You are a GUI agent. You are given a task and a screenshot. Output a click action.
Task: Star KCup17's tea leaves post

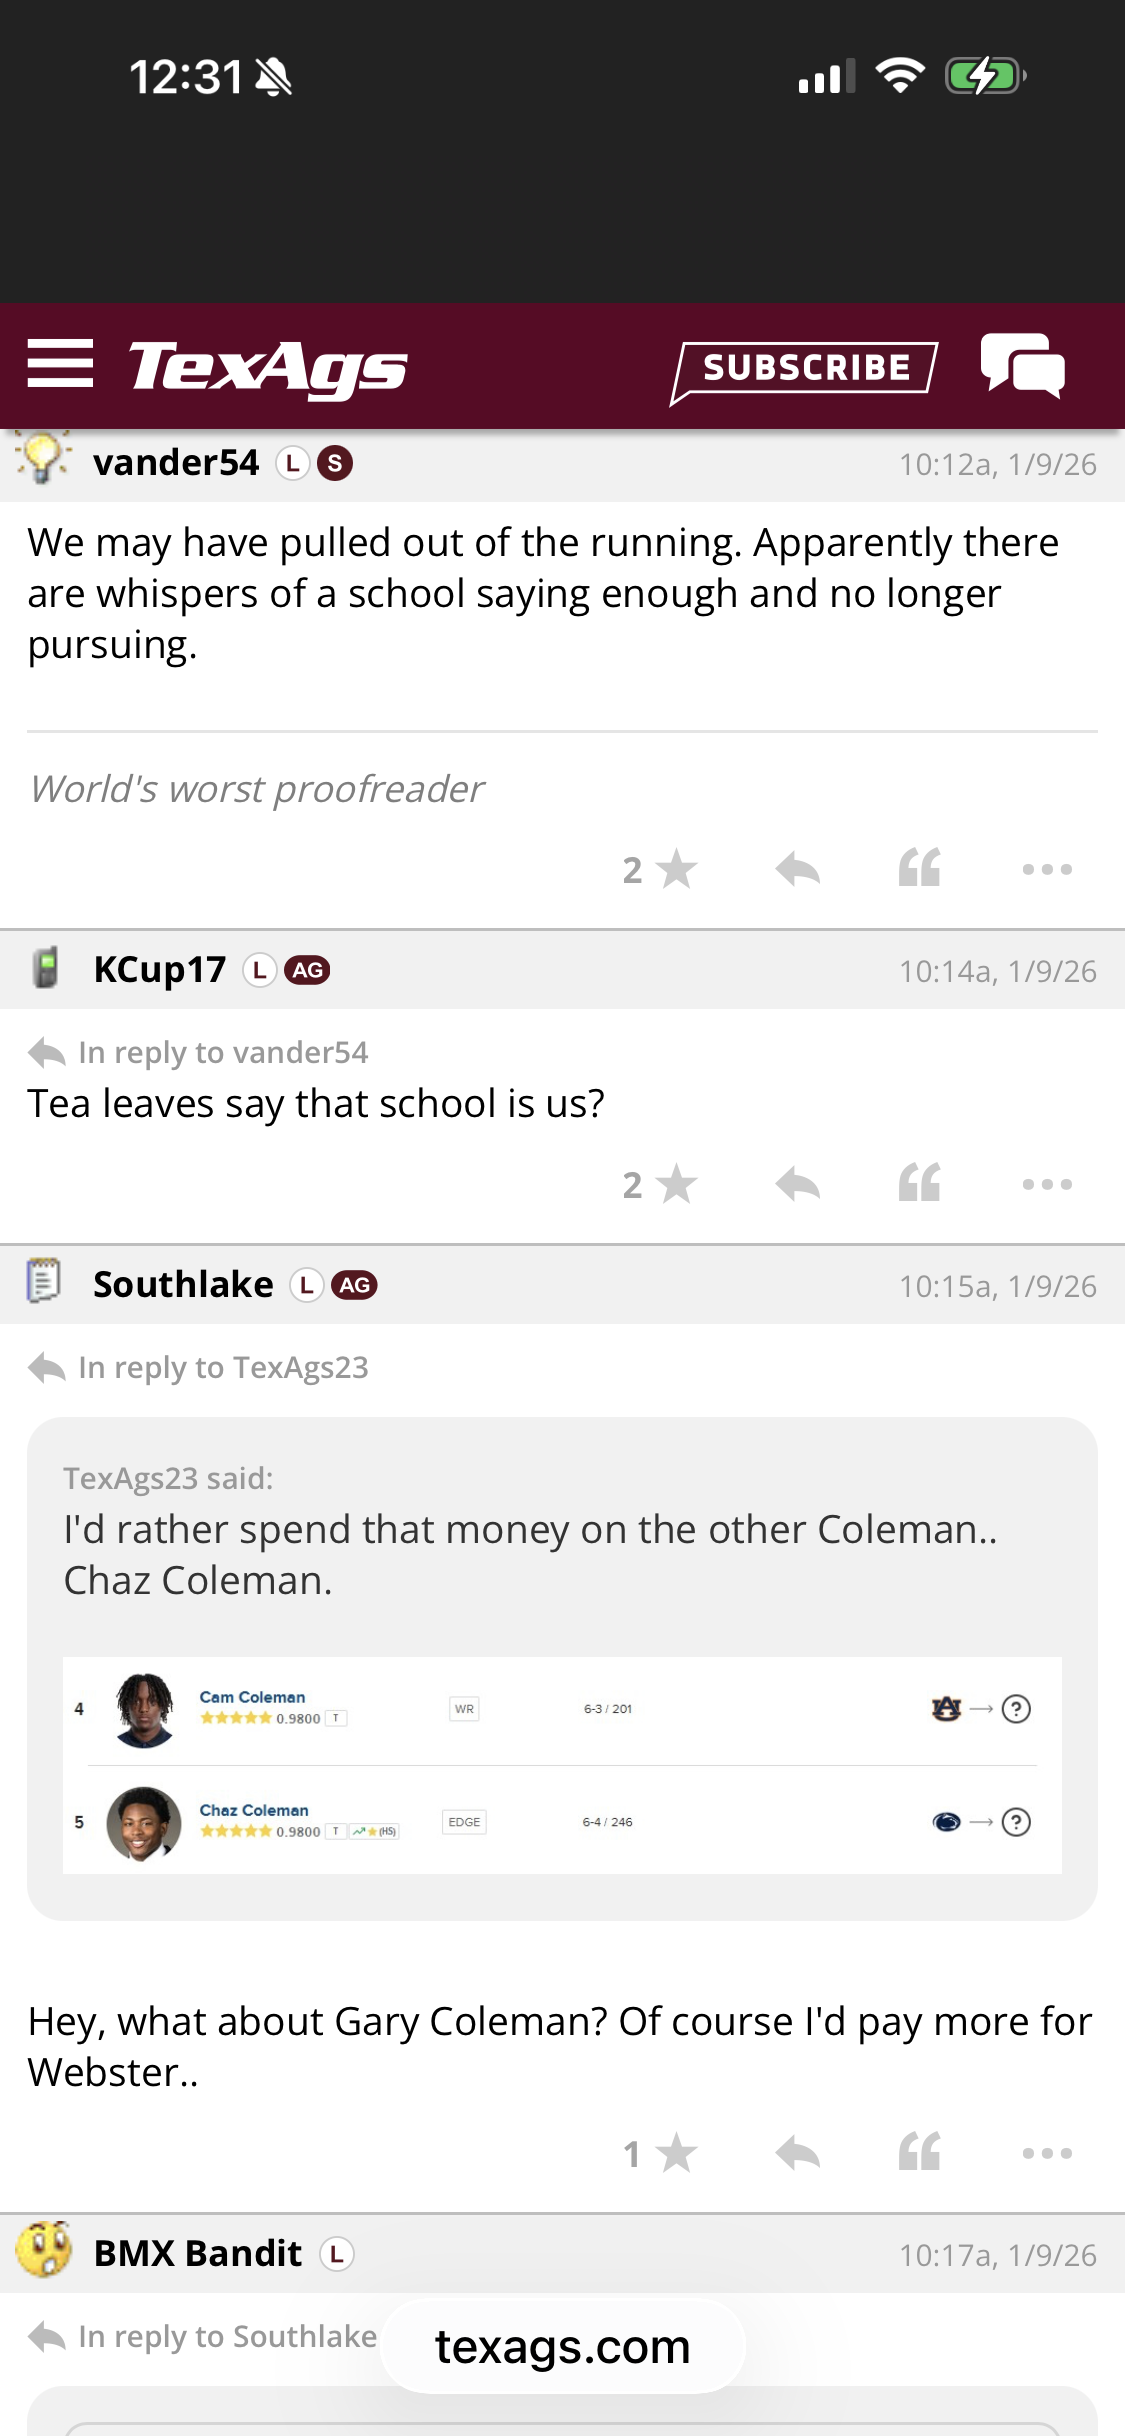[x=676, y=1184]
